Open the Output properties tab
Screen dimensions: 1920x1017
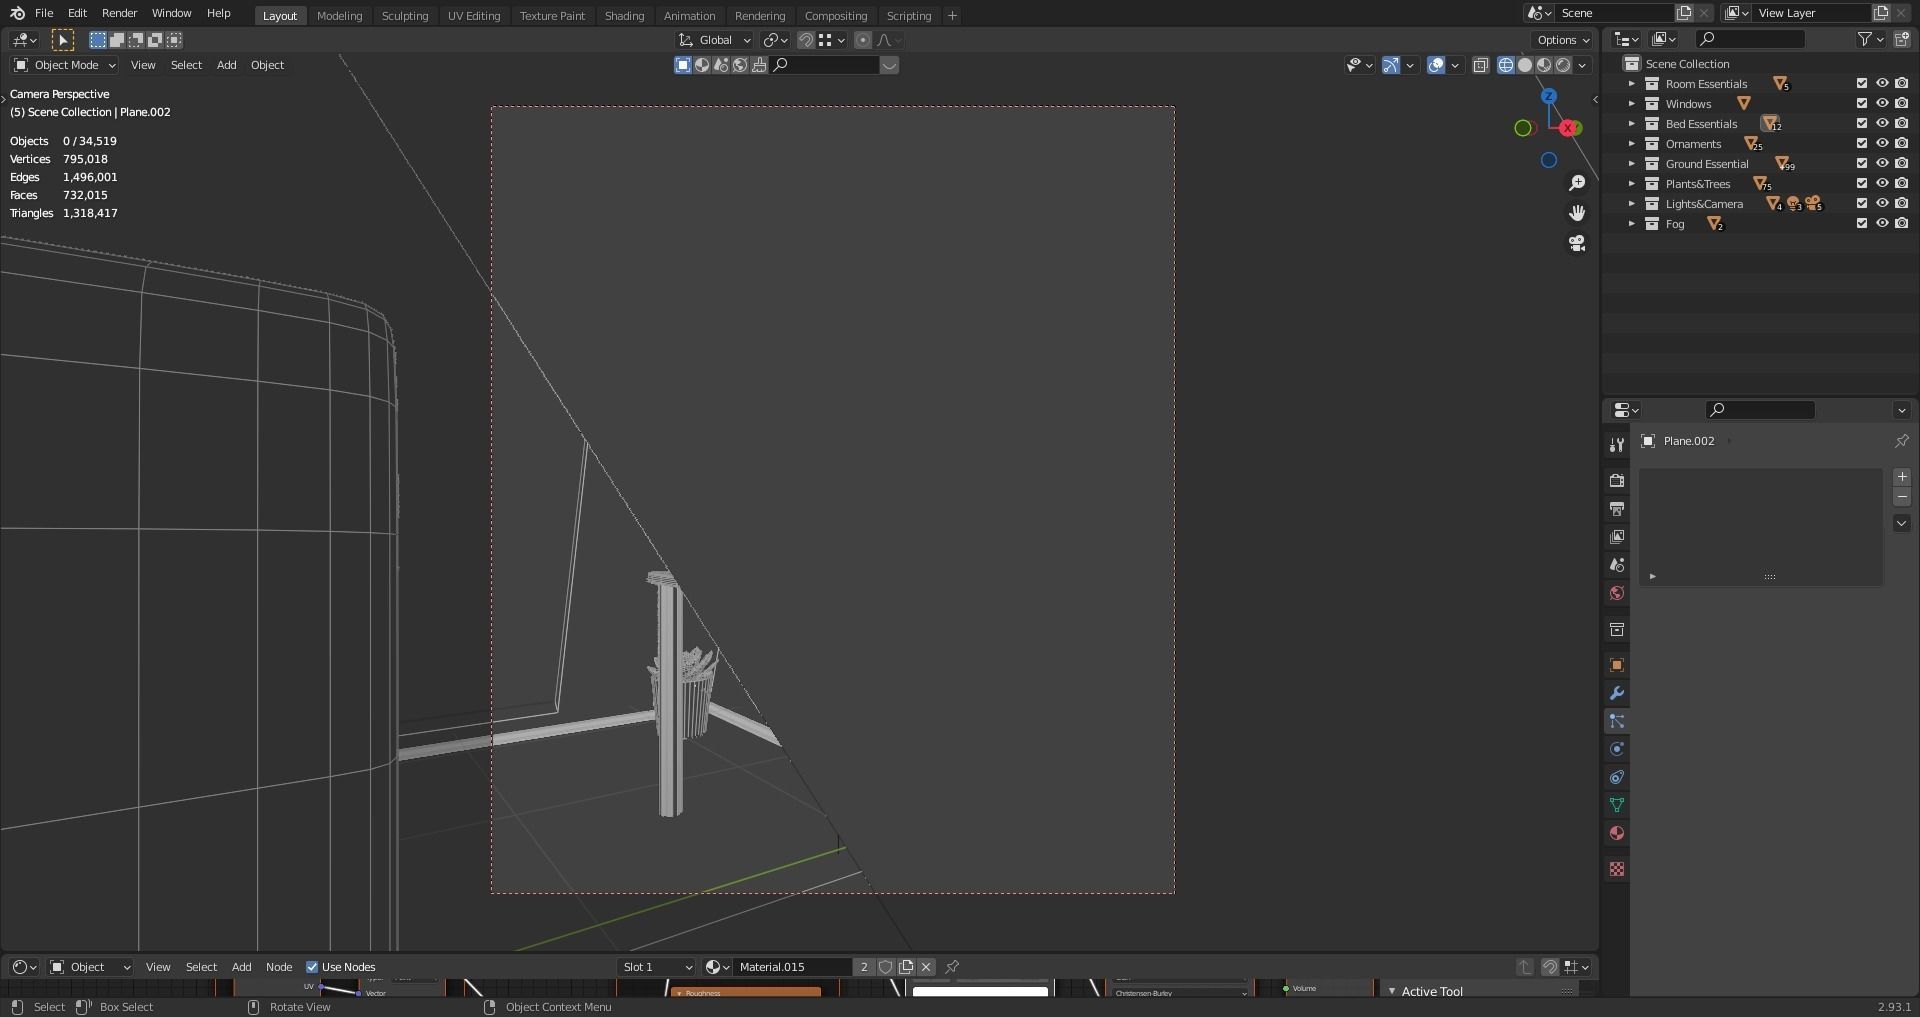[x=1616, y=509]
